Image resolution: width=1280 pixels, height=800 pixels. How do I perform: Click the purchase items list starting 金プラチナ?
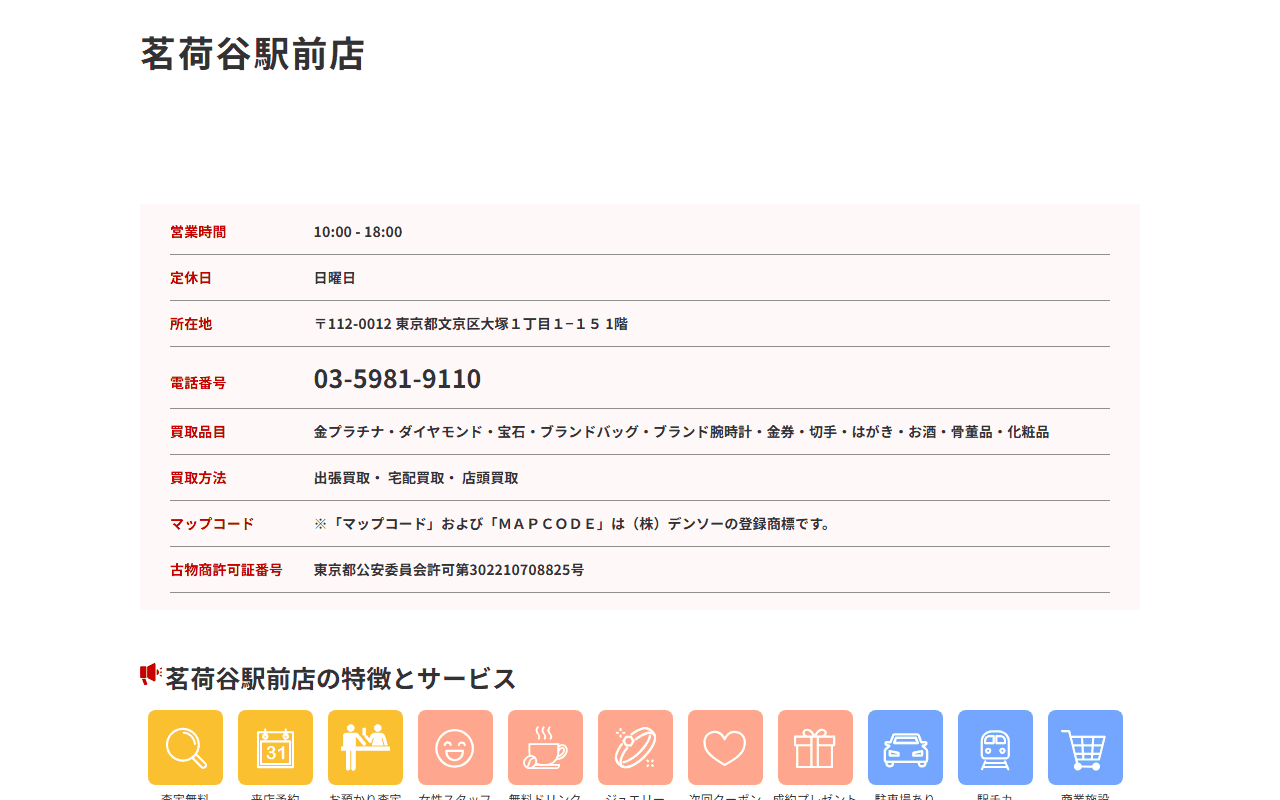pyautogui.click(x=681, y=432)
